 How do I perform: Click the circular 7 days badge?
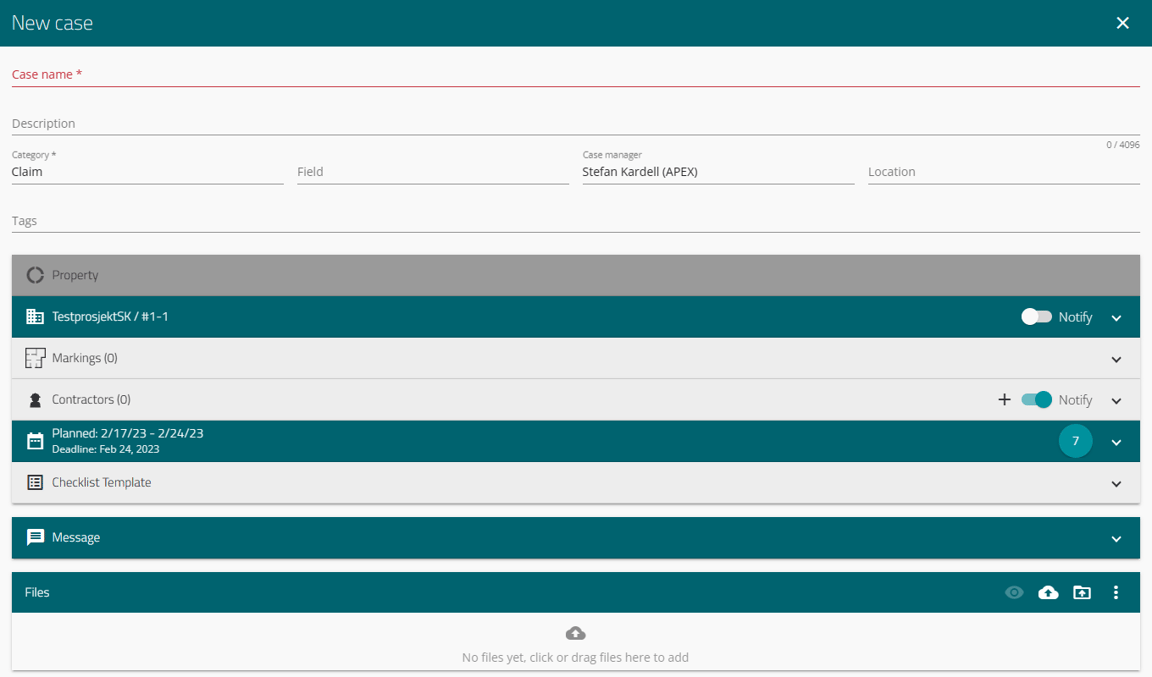click(x=1076, y=441)
